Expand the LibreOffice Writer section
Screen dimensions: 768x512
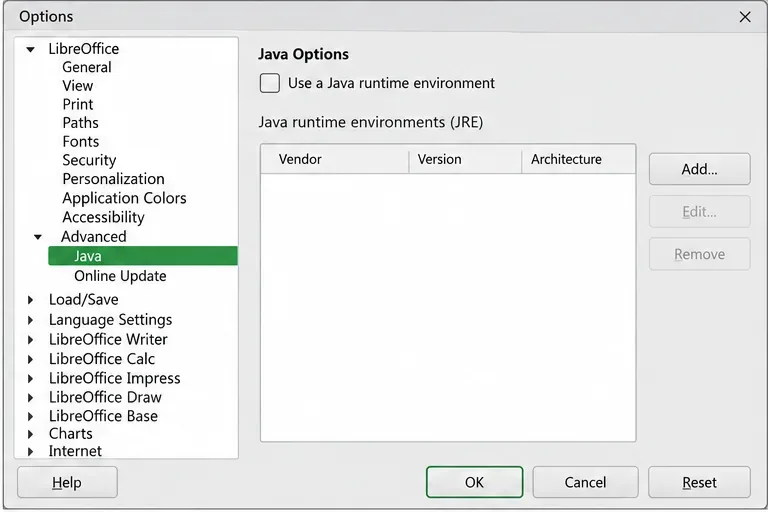[30, 340]
